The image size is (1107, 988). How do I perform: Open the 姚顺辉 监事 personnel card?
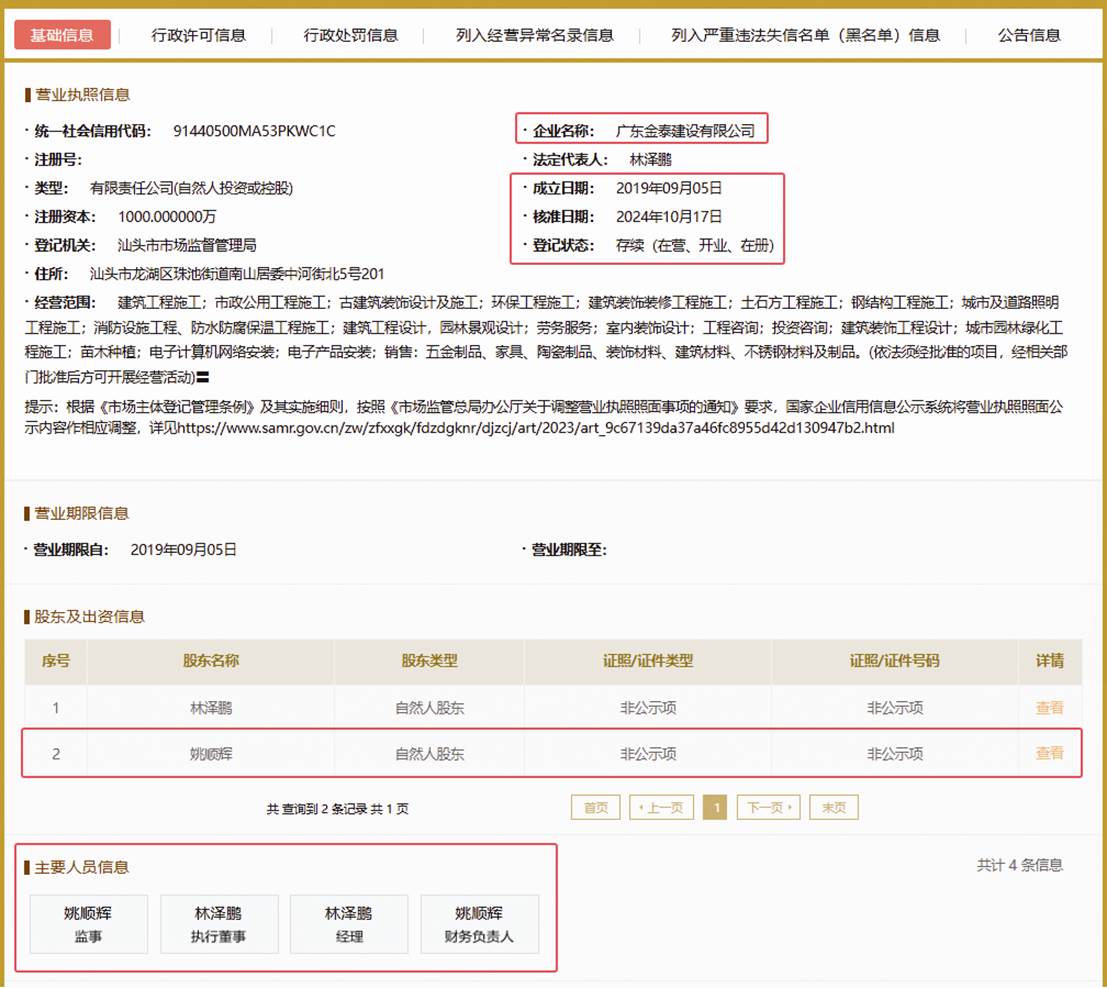pyautogui.click(x=88, y=925)
